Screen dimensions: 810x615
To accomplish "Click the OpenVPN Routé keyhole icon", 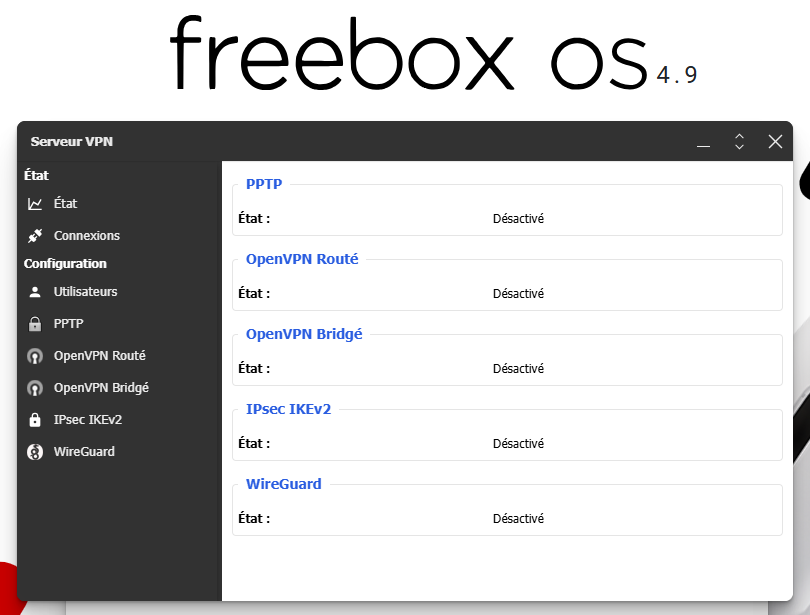I will [x=35, y=356].
